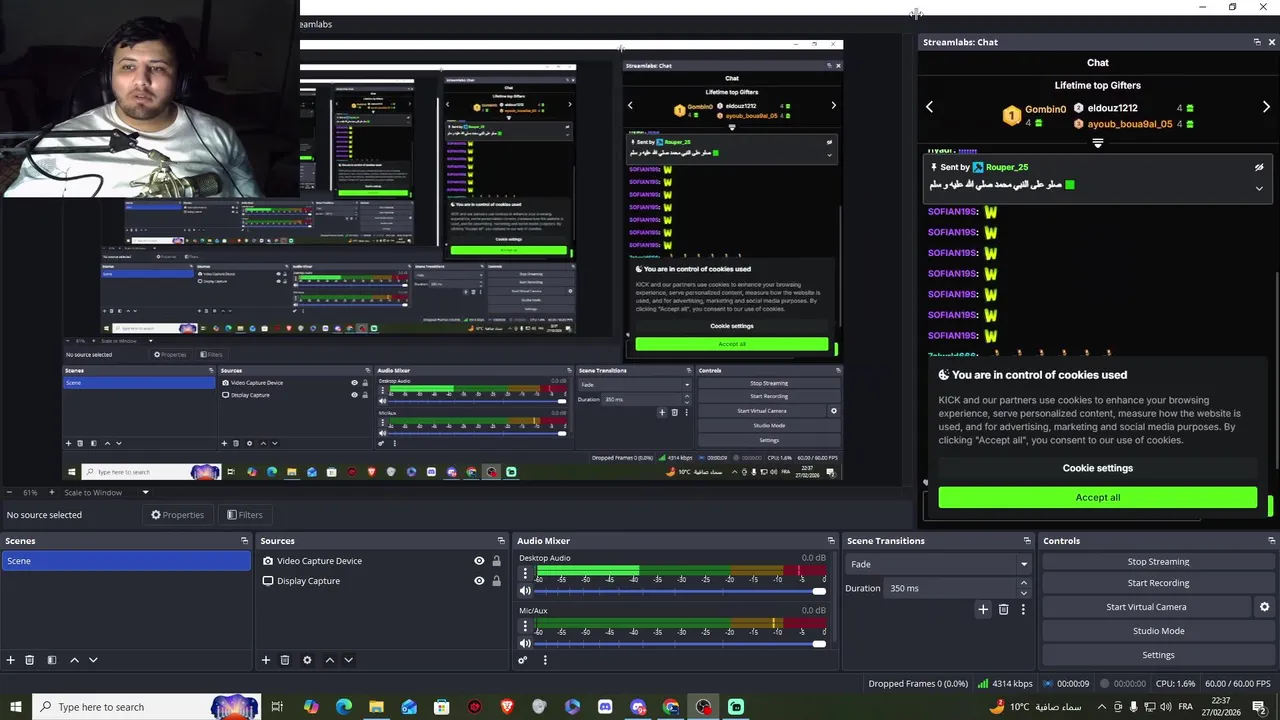Viewport: 1280px width, 720px height.
Task: Open the OBS Studio taskbar icon
Action: click(704, 707)
